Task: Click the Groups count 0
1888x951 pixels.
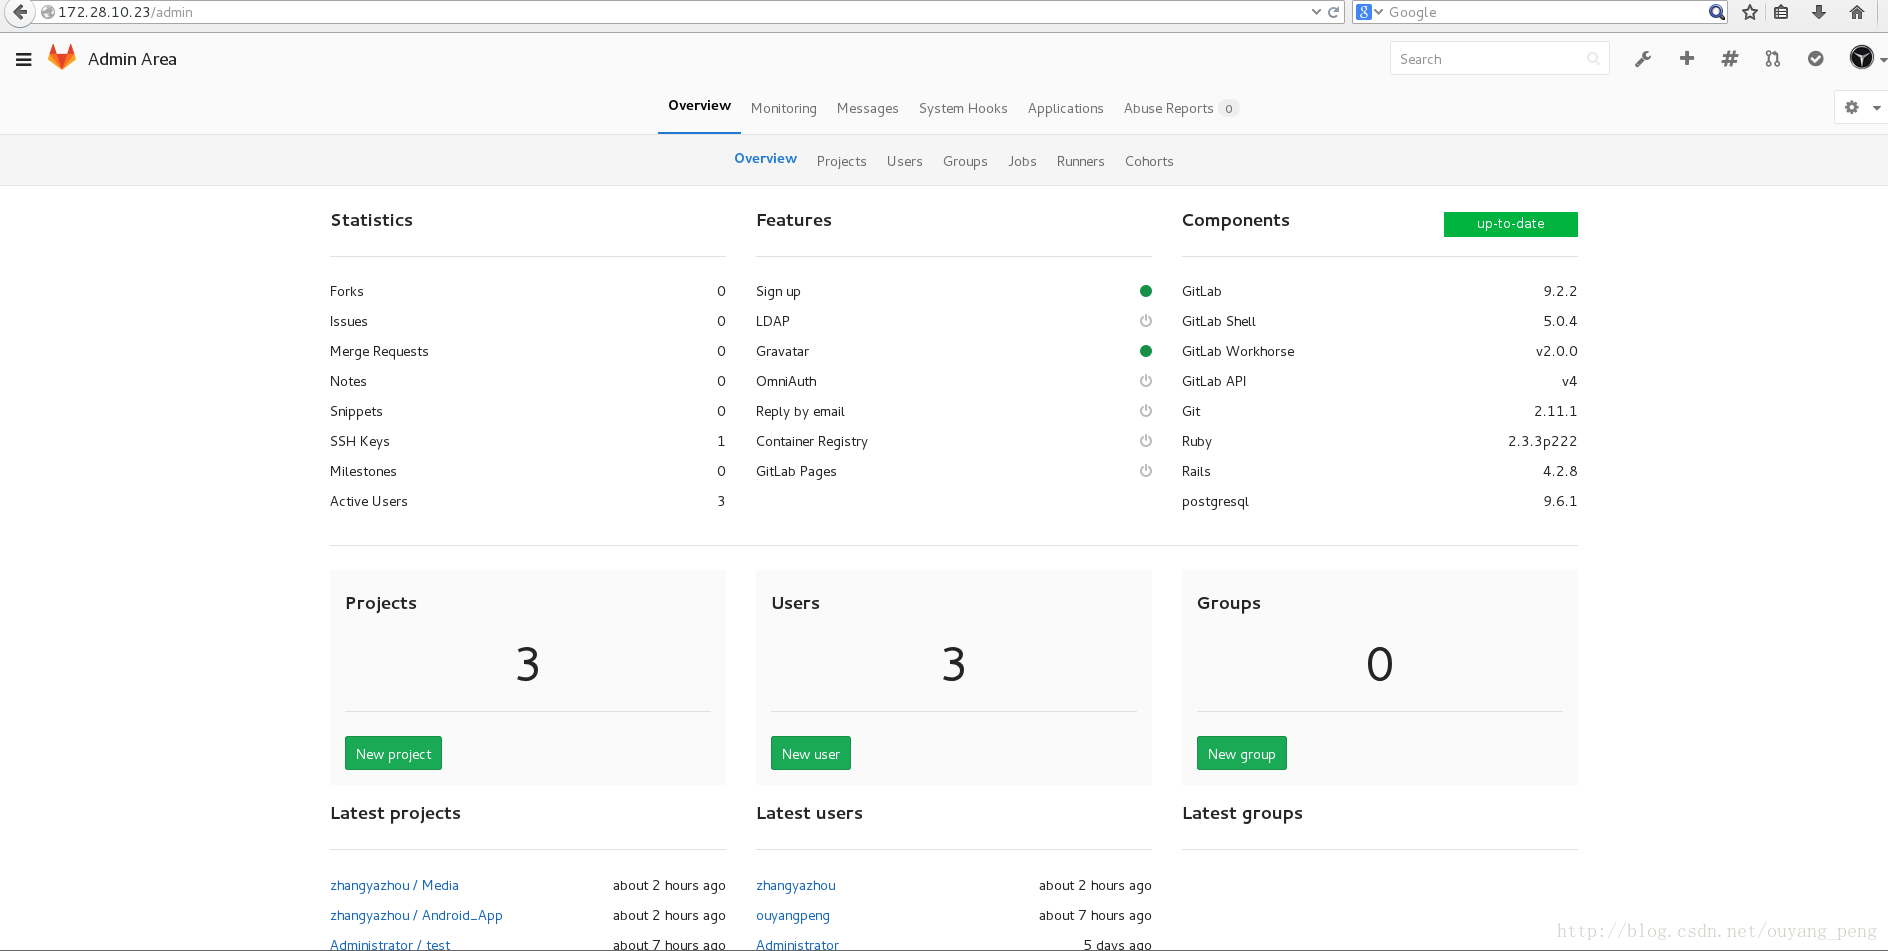Action: coord(1380,664)
